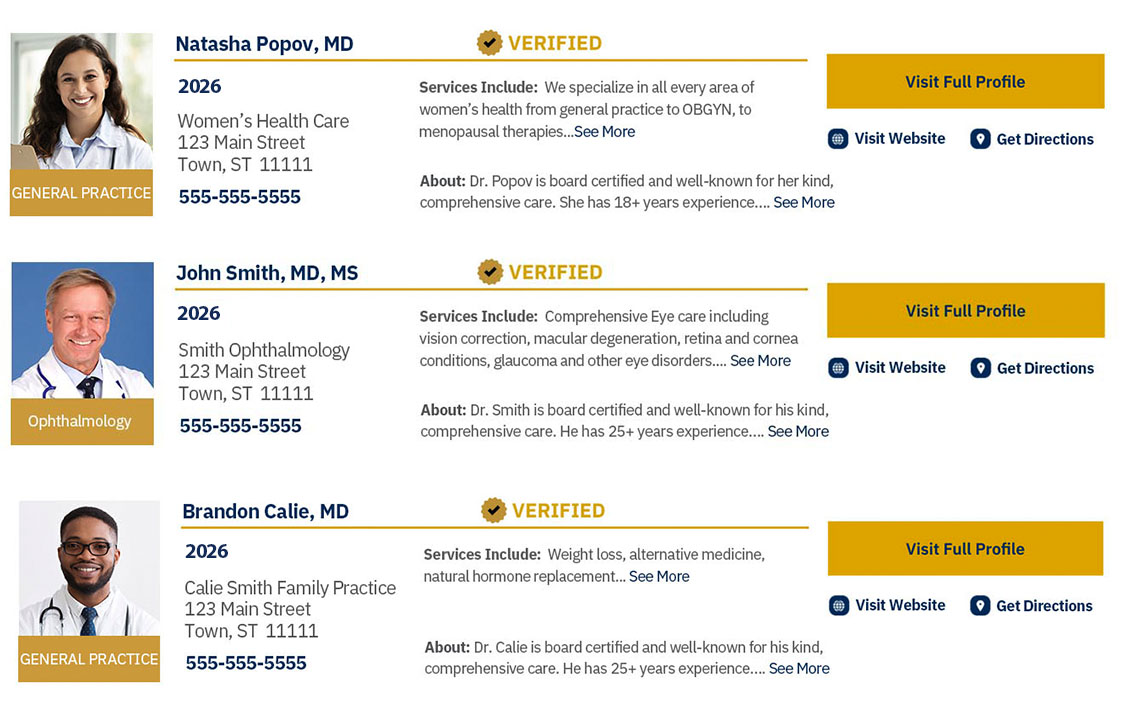
Task: Open Natasha Popov's full profile
Action: (x=965, y=82)
